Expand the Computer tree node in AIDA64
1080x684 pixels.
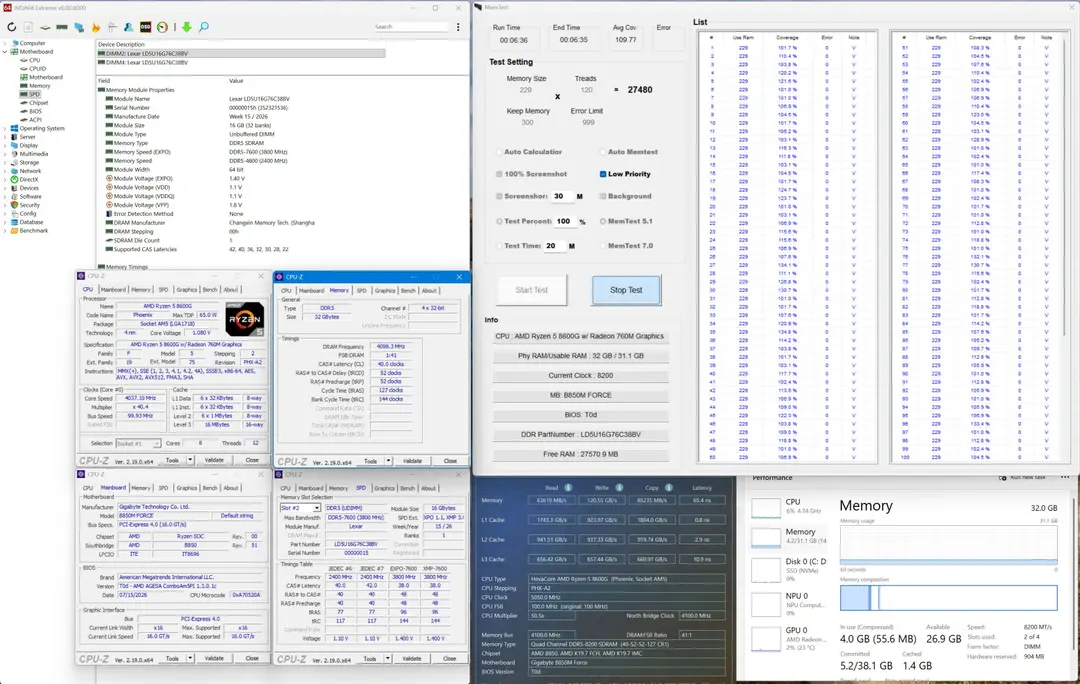point(6,43)
